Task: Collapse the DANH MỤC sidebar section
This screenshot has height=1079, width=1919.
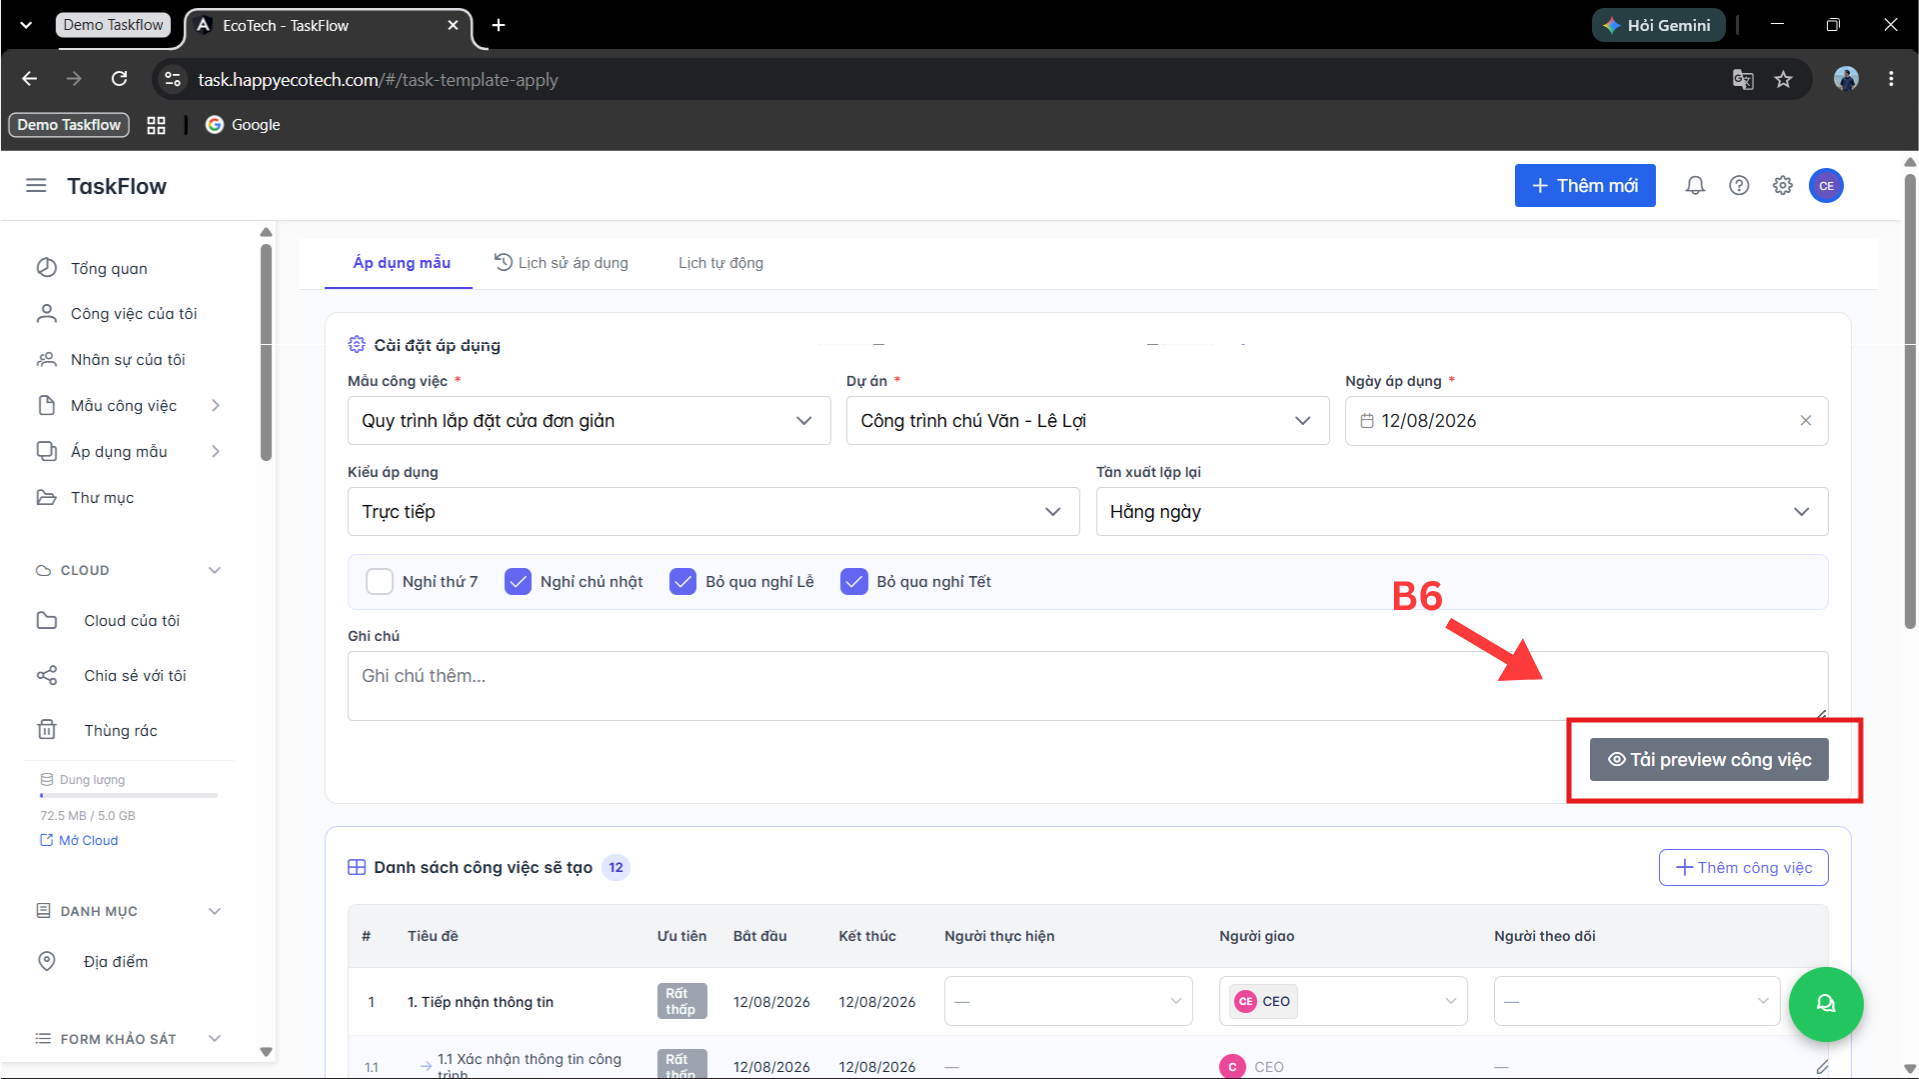Action: click(x=214, y=911)
